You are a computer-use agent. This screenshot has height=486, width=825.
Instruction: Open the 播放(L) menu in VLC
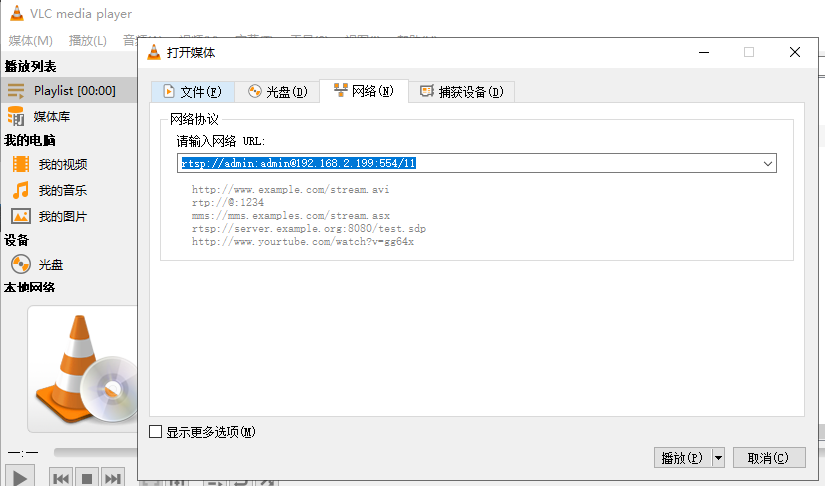coord(87,40)
